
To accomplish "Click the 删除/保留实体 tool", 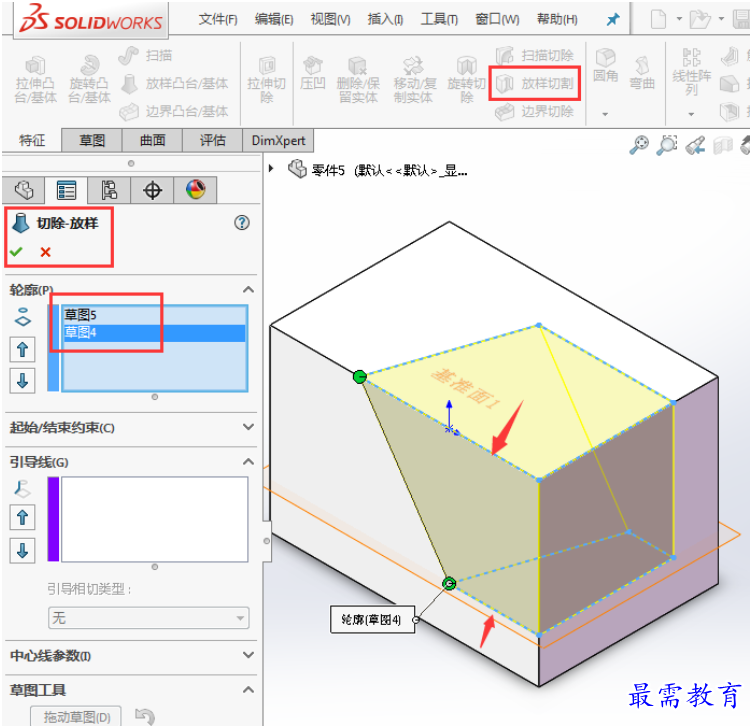I will pos(358,80).
